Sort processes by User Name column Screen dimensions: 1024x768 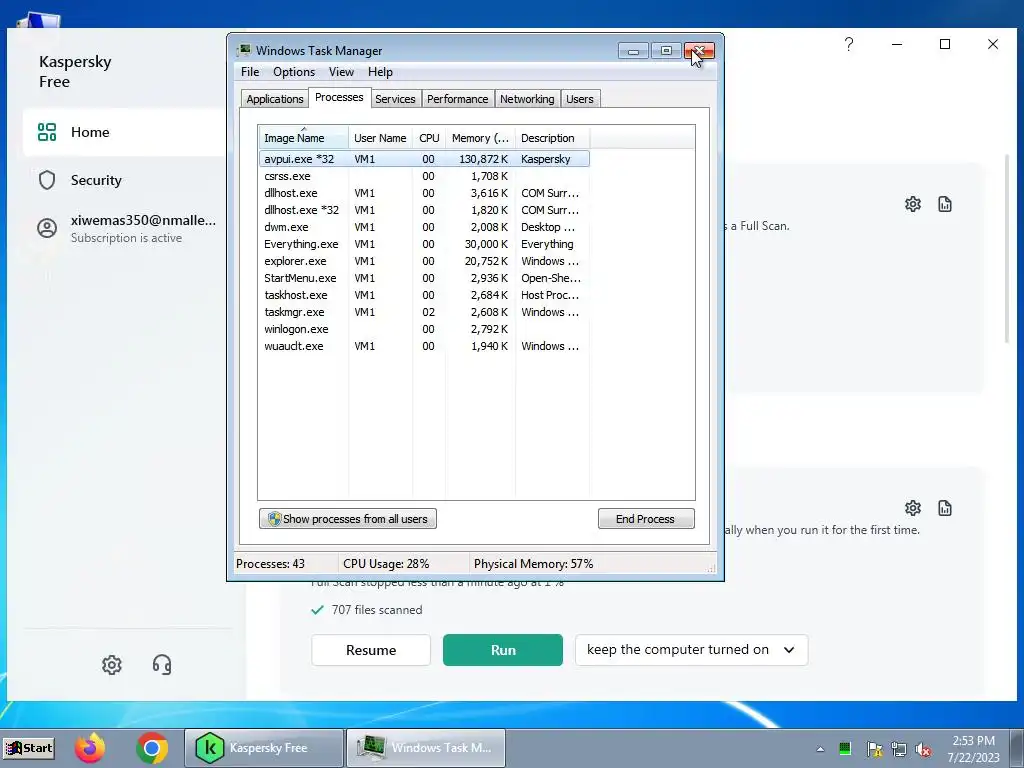(x=380, y=138)
